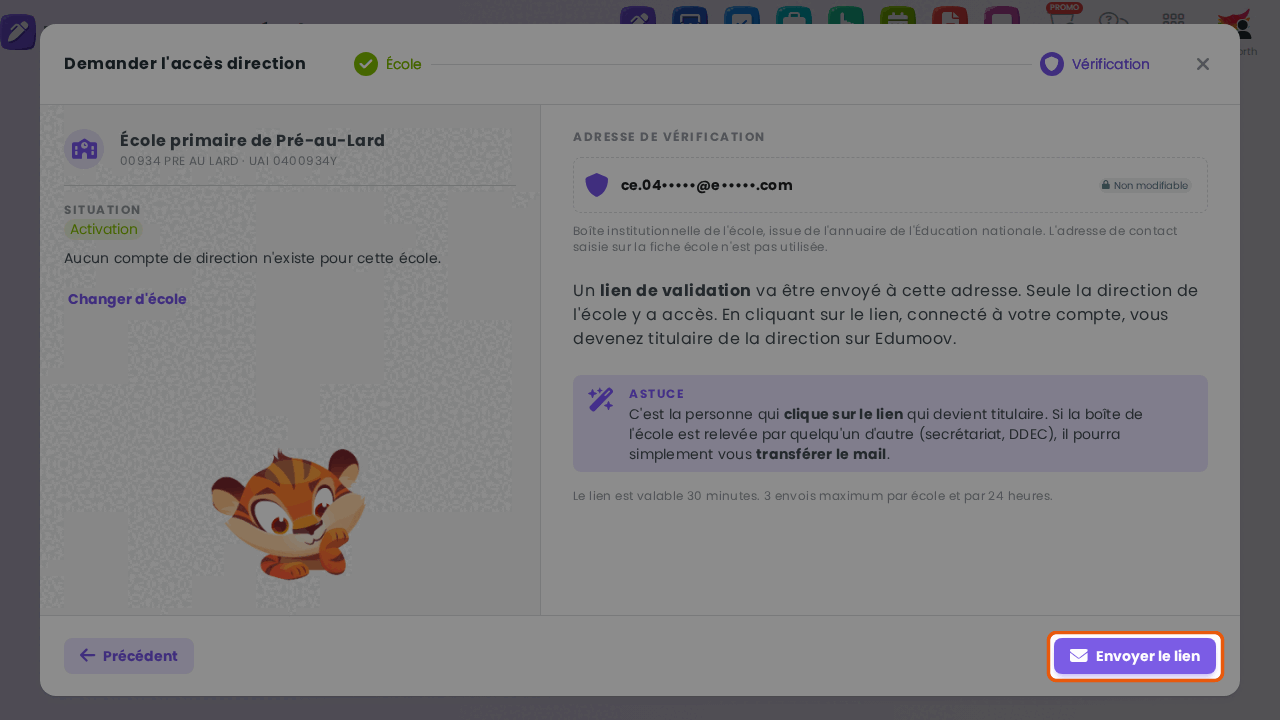This screenshot has height=720, width=1280.
Task: Click the Non modifiable lock badge
Action: [1145, 185]
